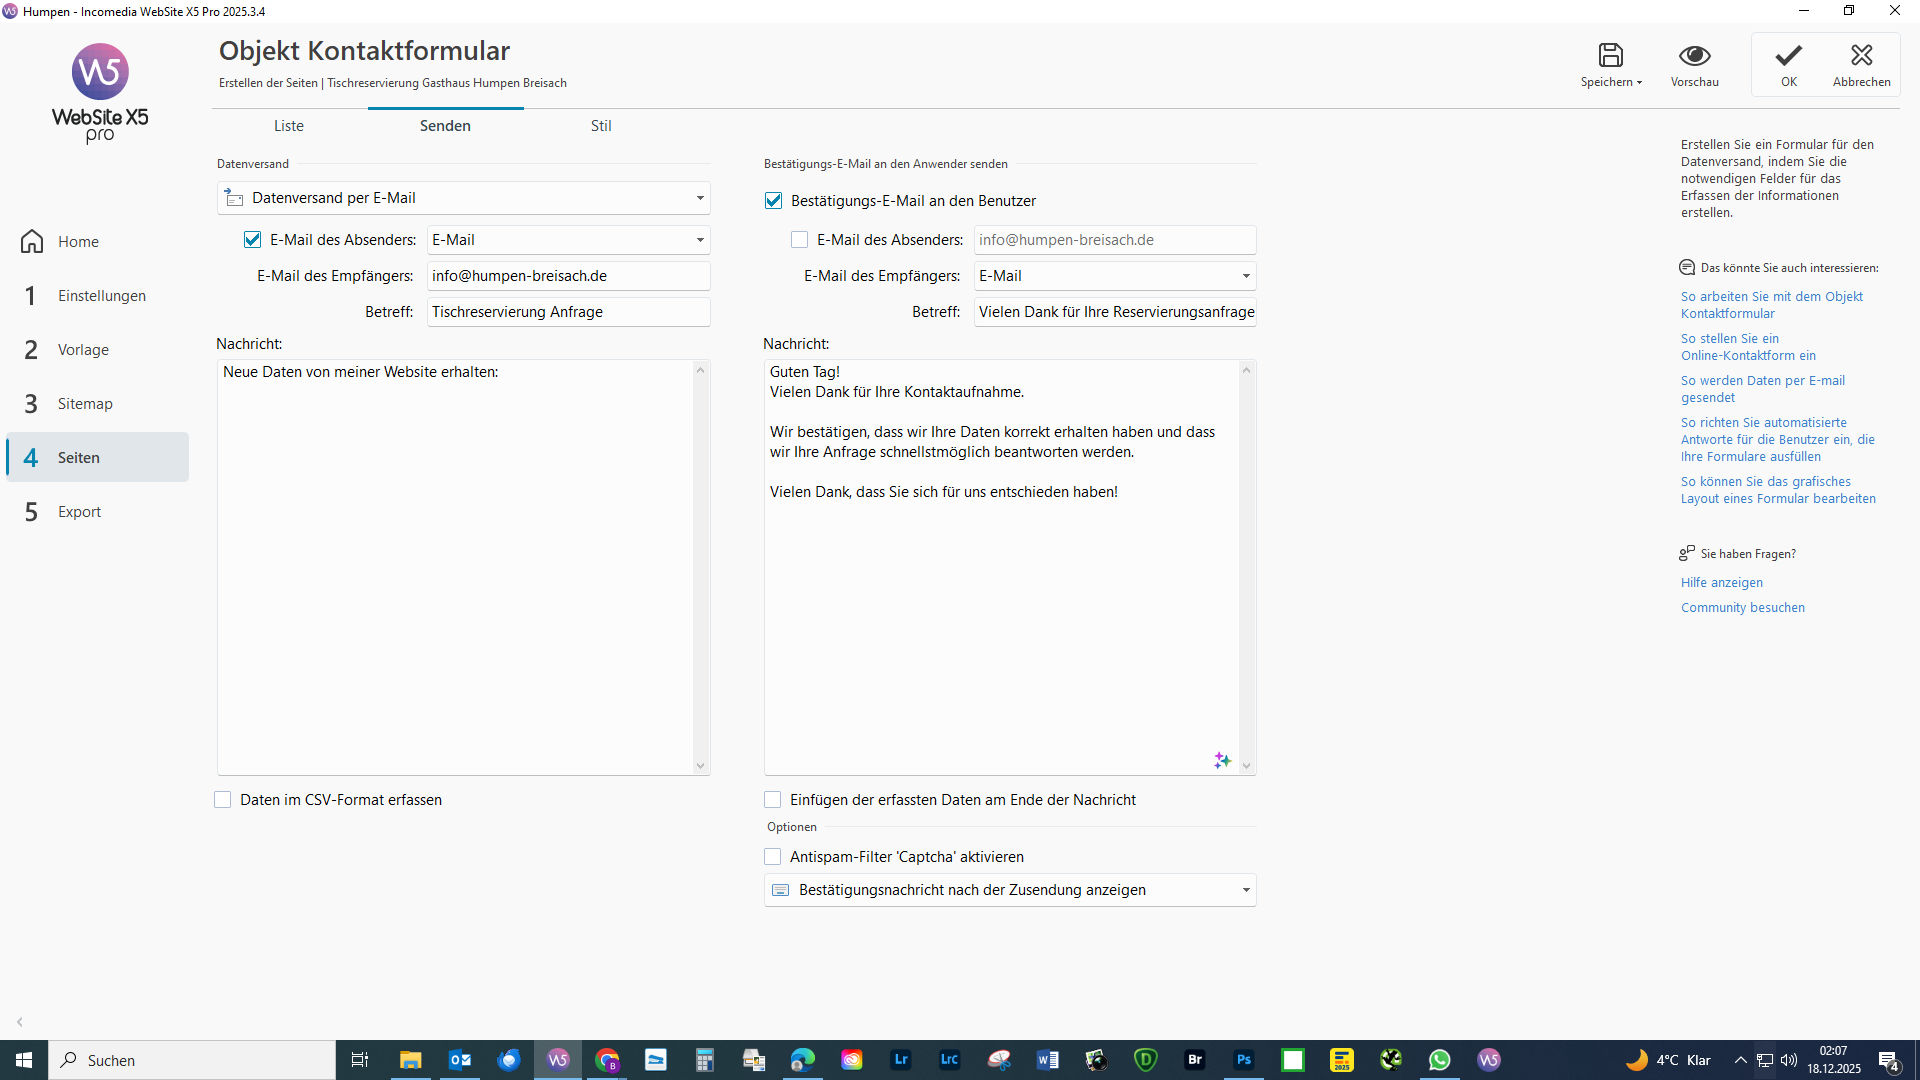
Task: Collapse sidebar with bottom-left arrow
Action: pyautogui.click(x=20, y=1022)
